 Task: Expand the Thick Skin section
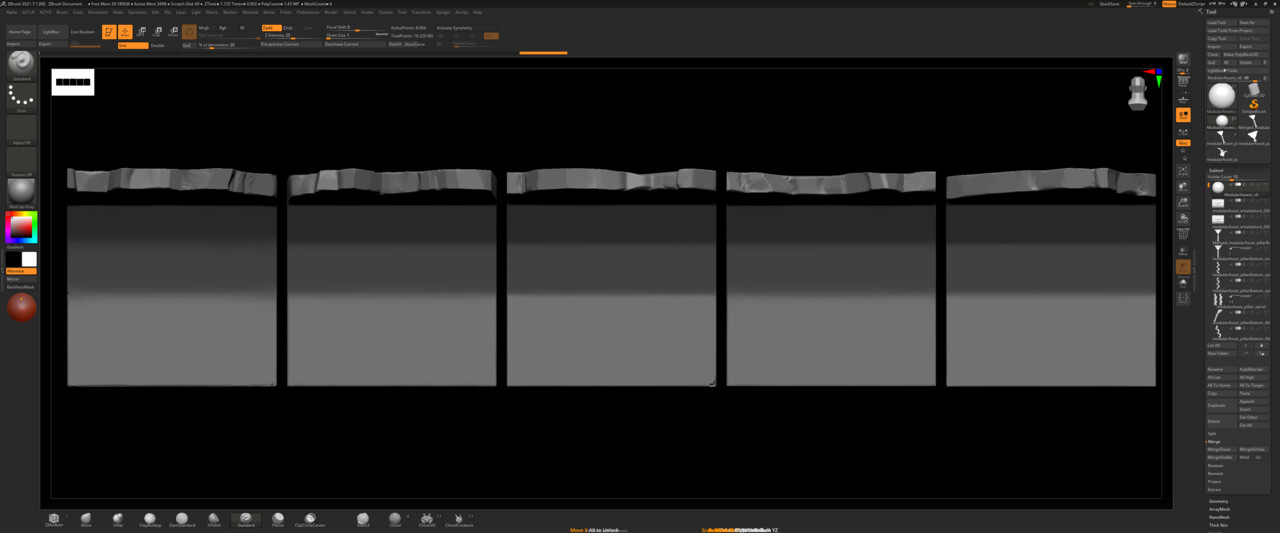(1218, 525)
